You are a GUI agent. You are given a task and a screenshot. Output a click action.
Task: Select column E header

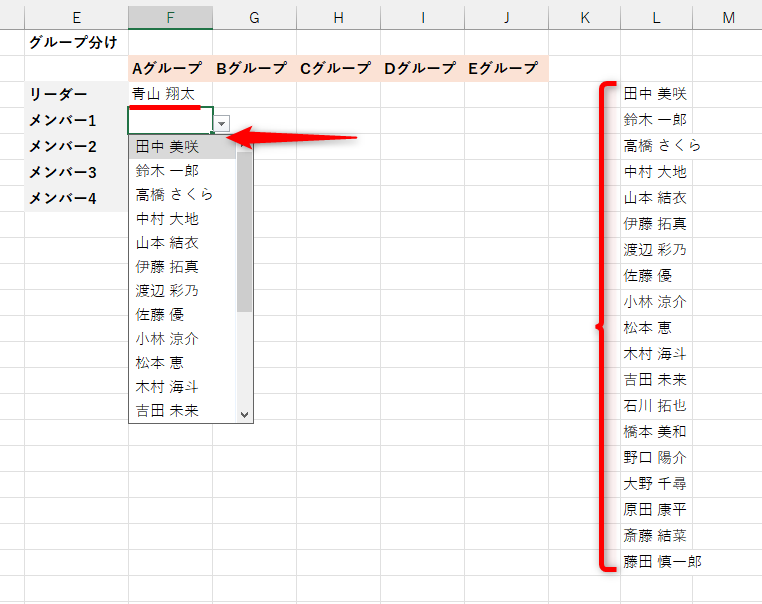pos(76,17)
